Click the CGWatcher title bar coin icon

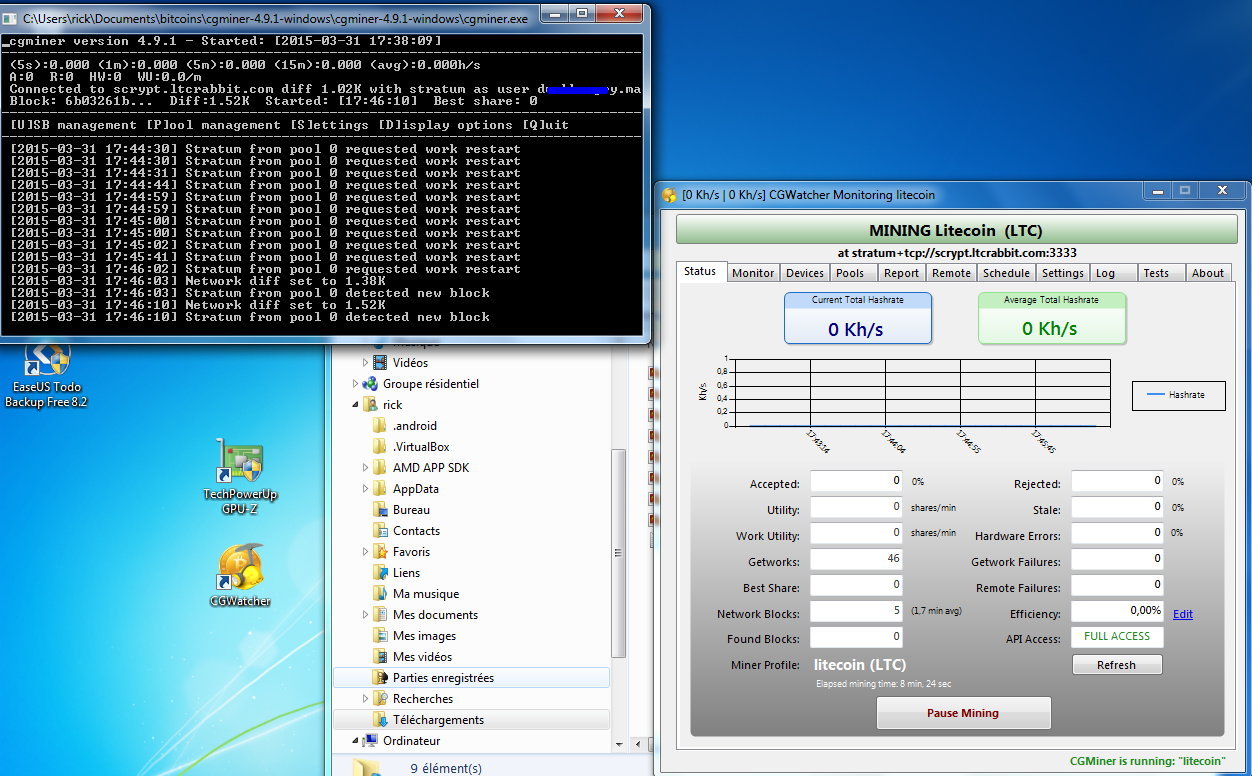669,195
